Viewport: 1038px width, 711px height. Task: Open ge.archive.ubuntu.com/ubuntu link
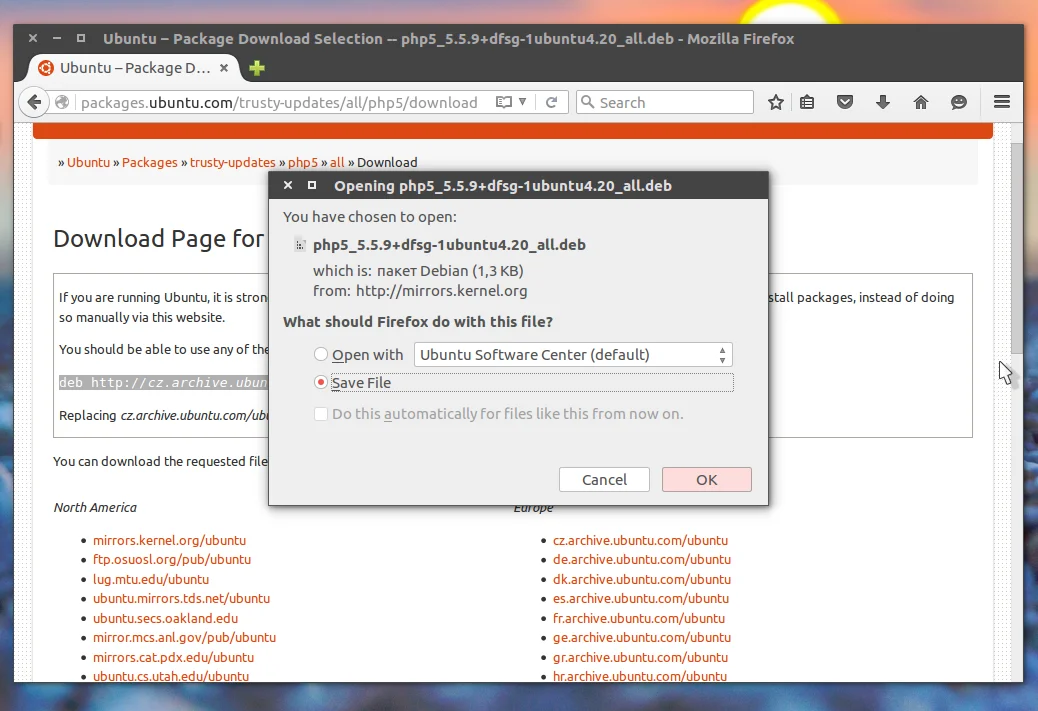(641, 638)
